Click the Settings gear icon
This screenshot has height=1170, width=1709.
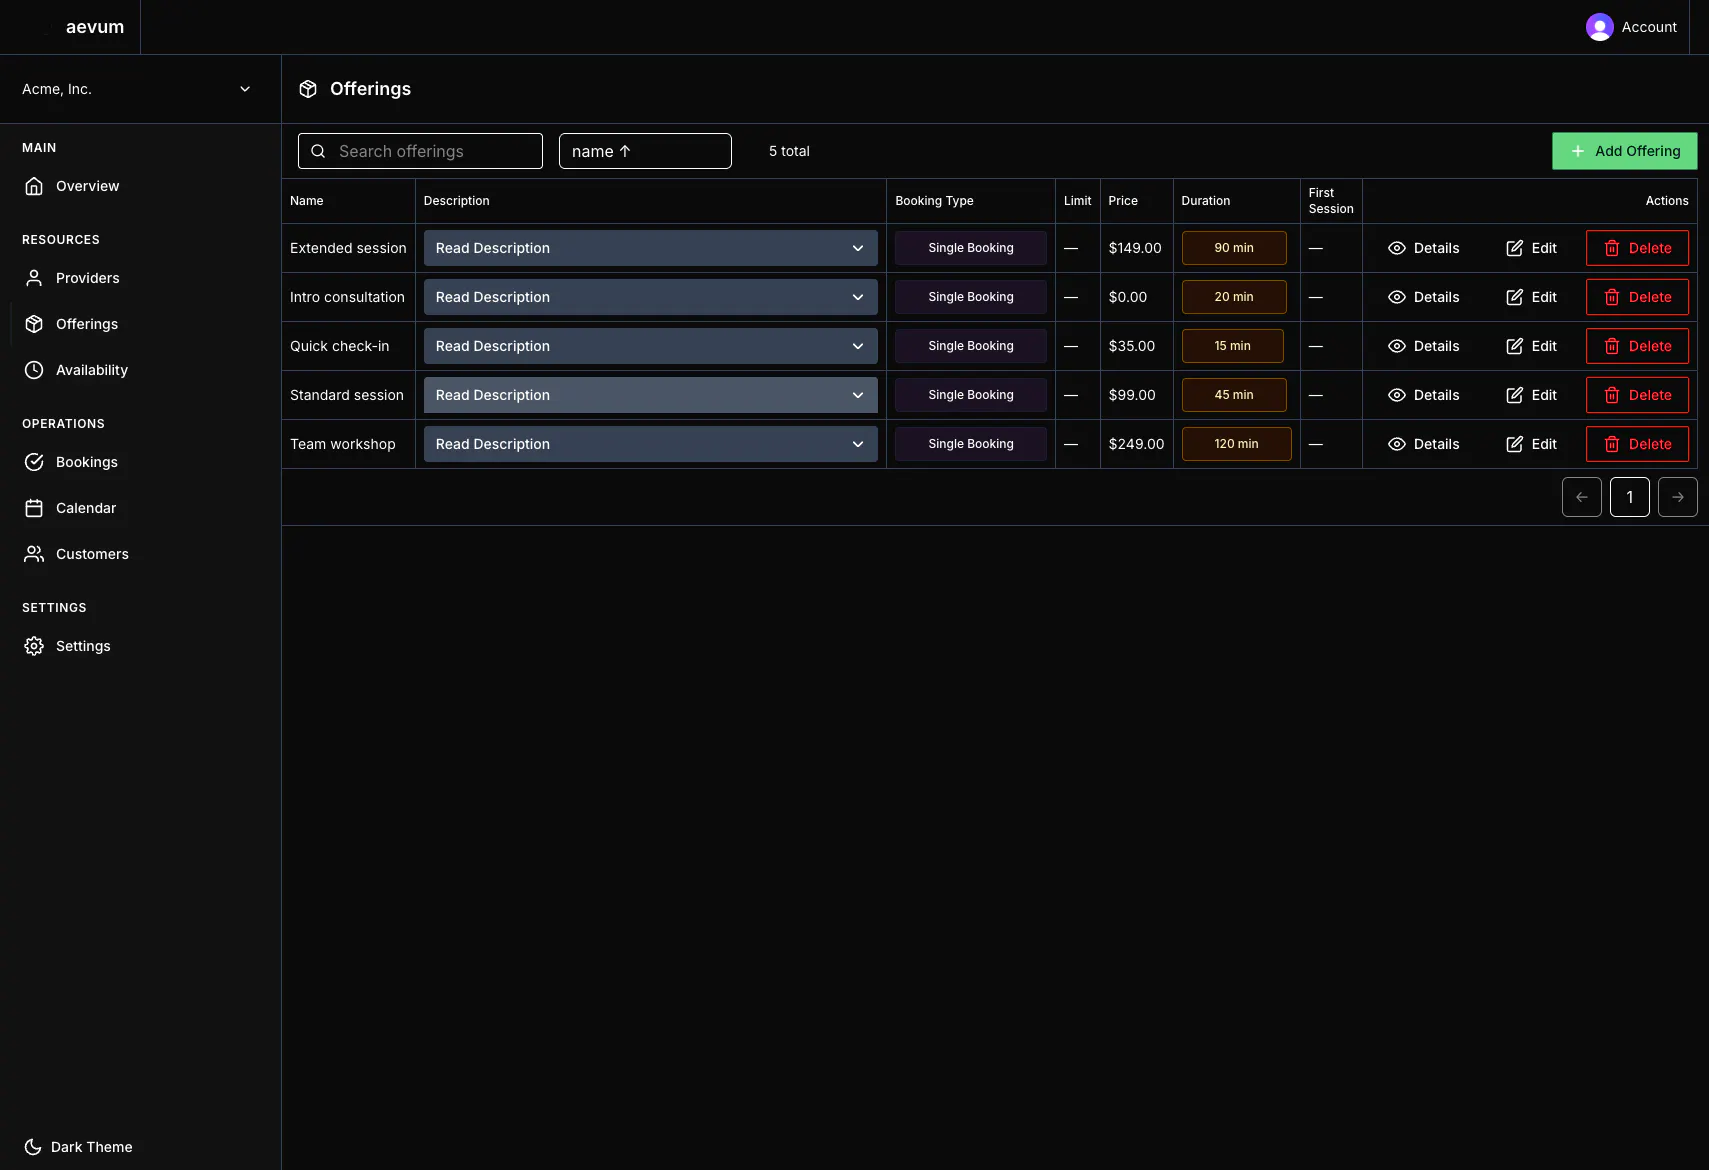(x=34, y=646)
